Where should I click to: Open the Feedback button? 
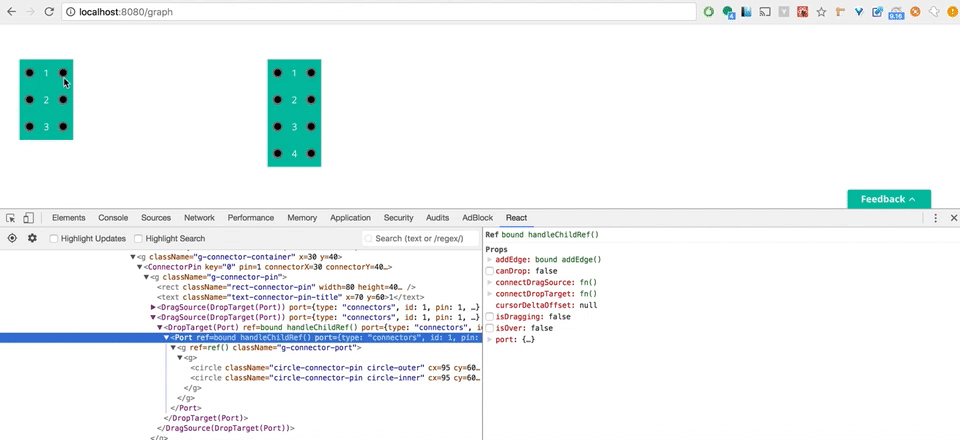click(889, 199)
